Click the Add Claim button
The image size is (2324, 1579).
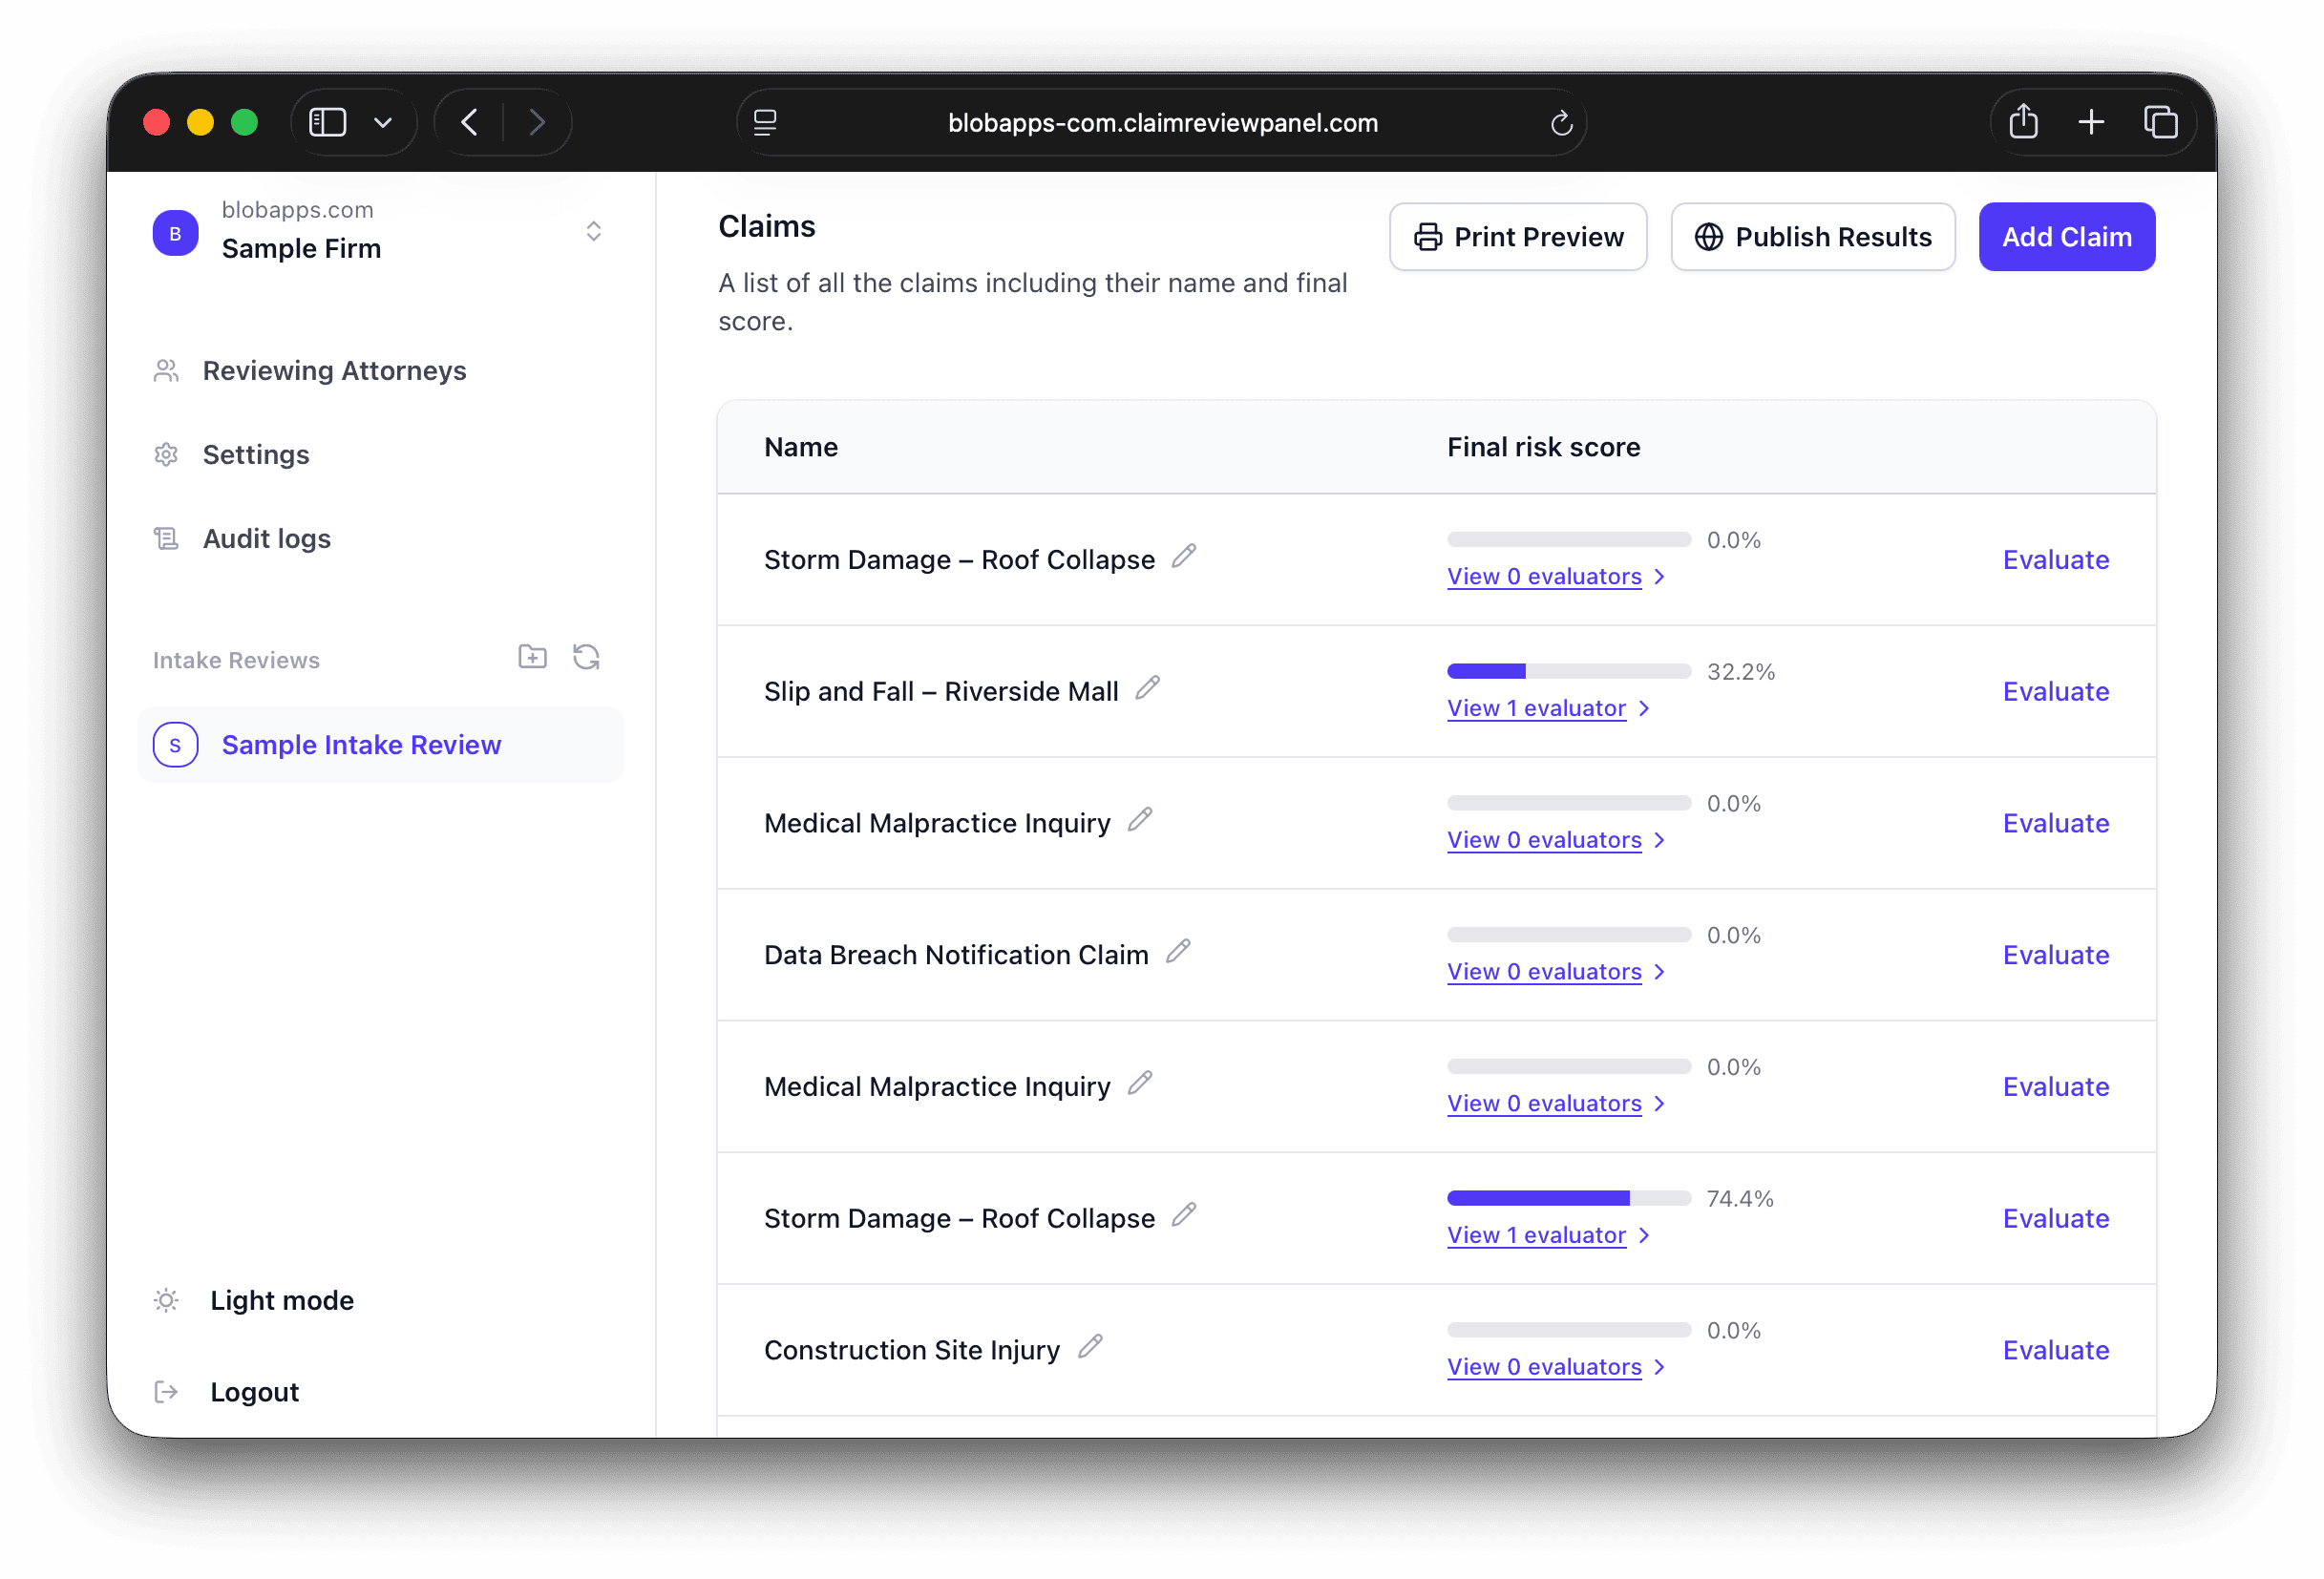[2066, 237]
